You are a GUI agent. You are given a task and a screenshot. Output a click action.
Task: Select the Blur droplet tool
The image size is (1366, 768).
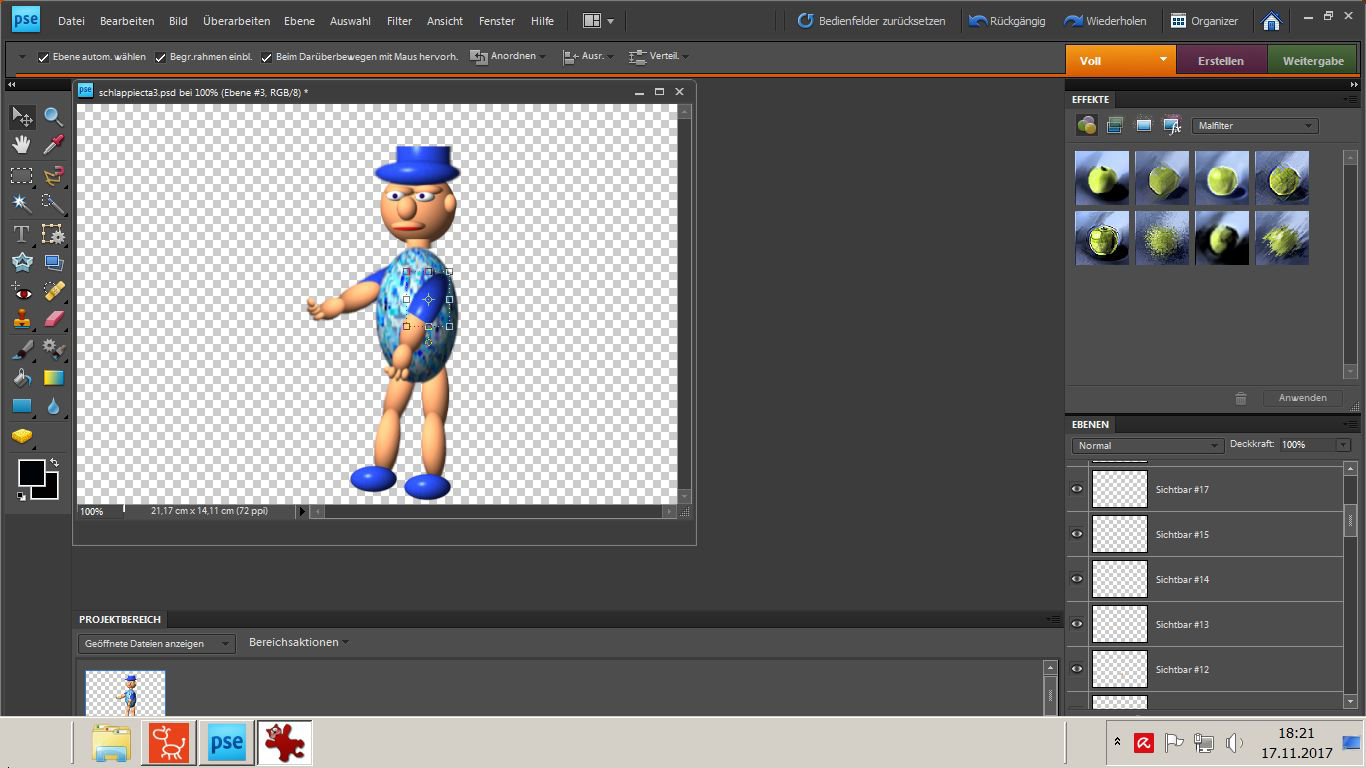[x=54, y=406]
